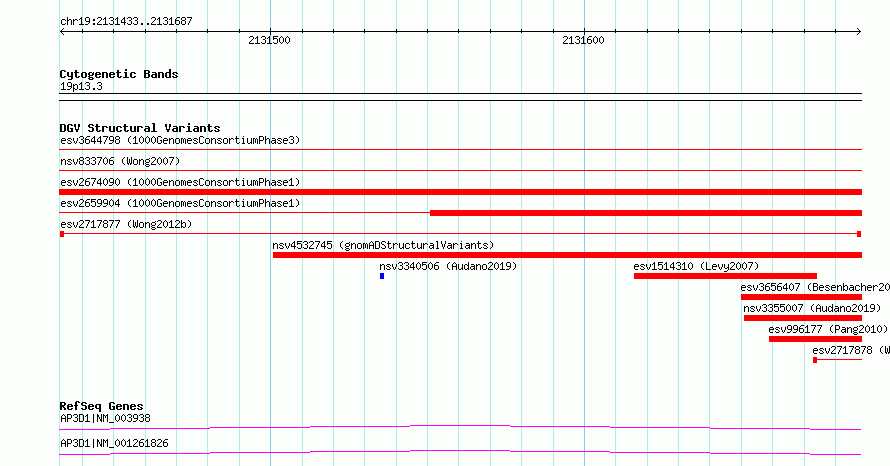Click nsv3355007 (Audano2019) label
This screenshot has height=466, width=890.
pos(812,308)
